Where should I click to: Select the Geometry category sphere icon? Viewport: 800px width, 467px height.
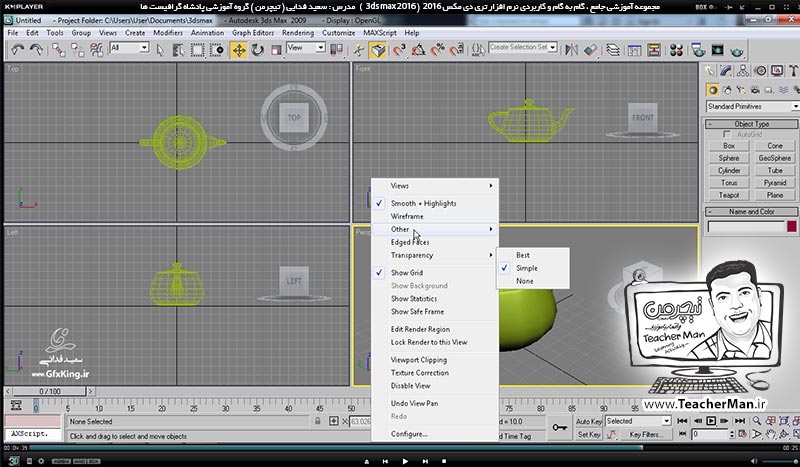713,90
